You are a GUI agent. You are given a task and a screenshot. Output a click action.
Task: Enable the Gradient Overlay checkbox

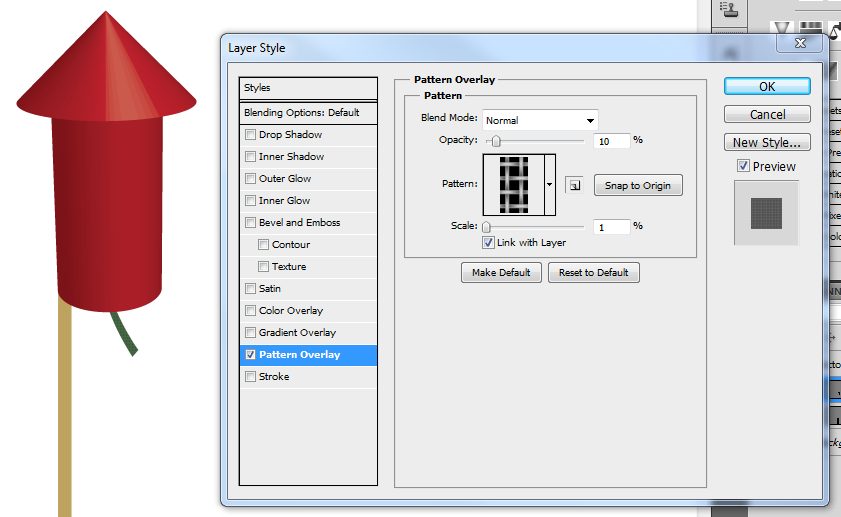point(250,332)
